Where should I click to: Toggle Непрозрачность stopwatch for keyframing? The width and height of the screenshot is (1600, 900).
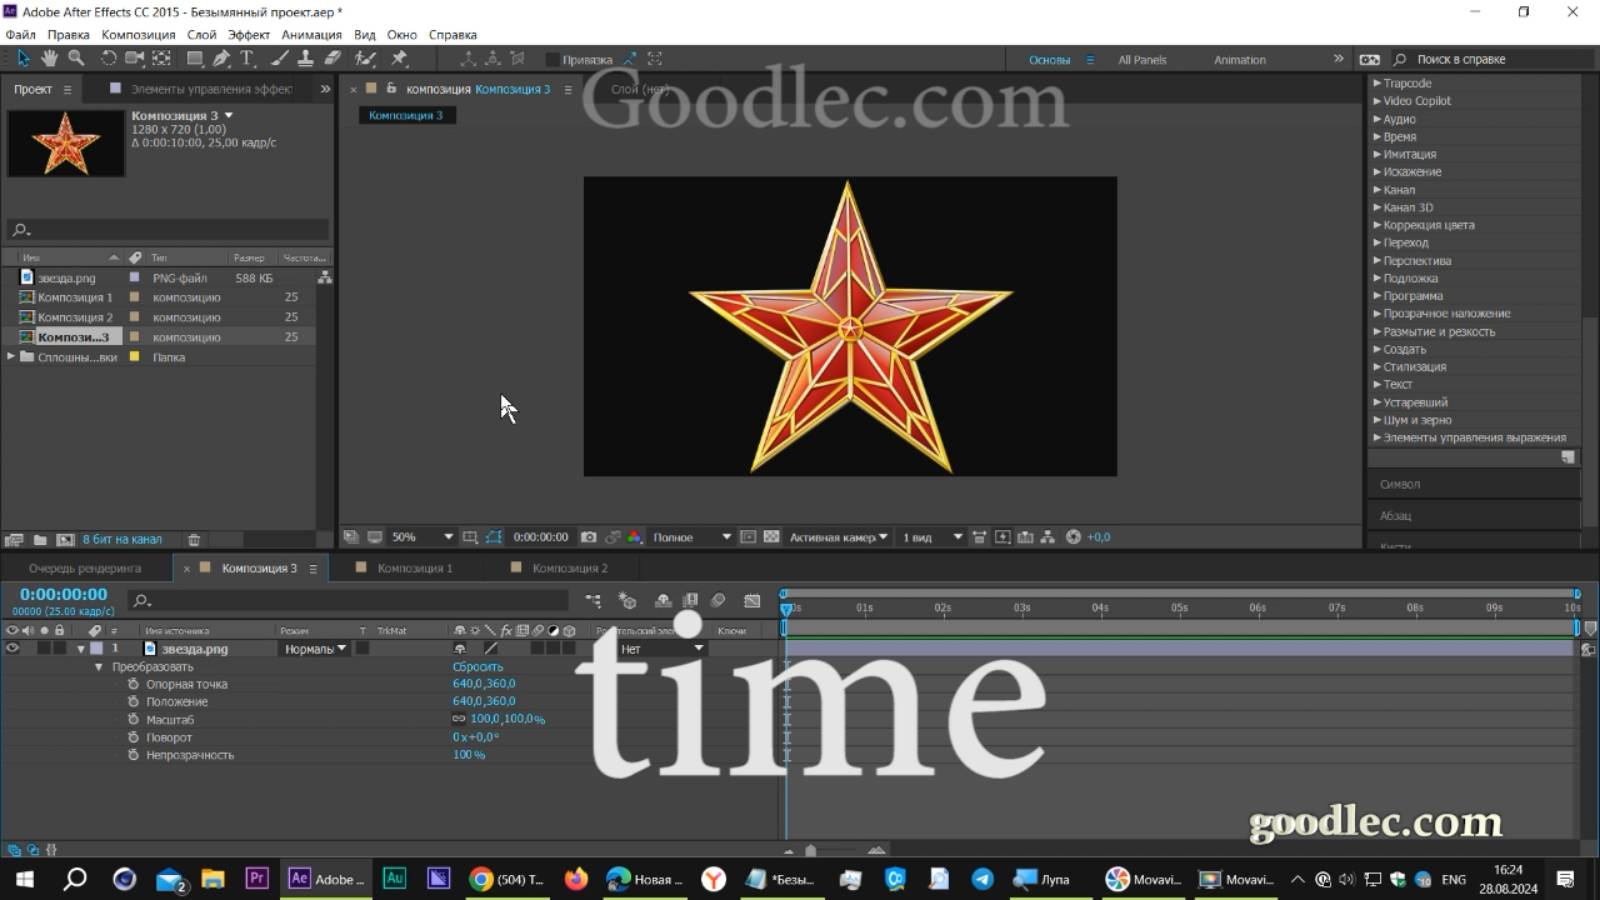tap(133, 755)
